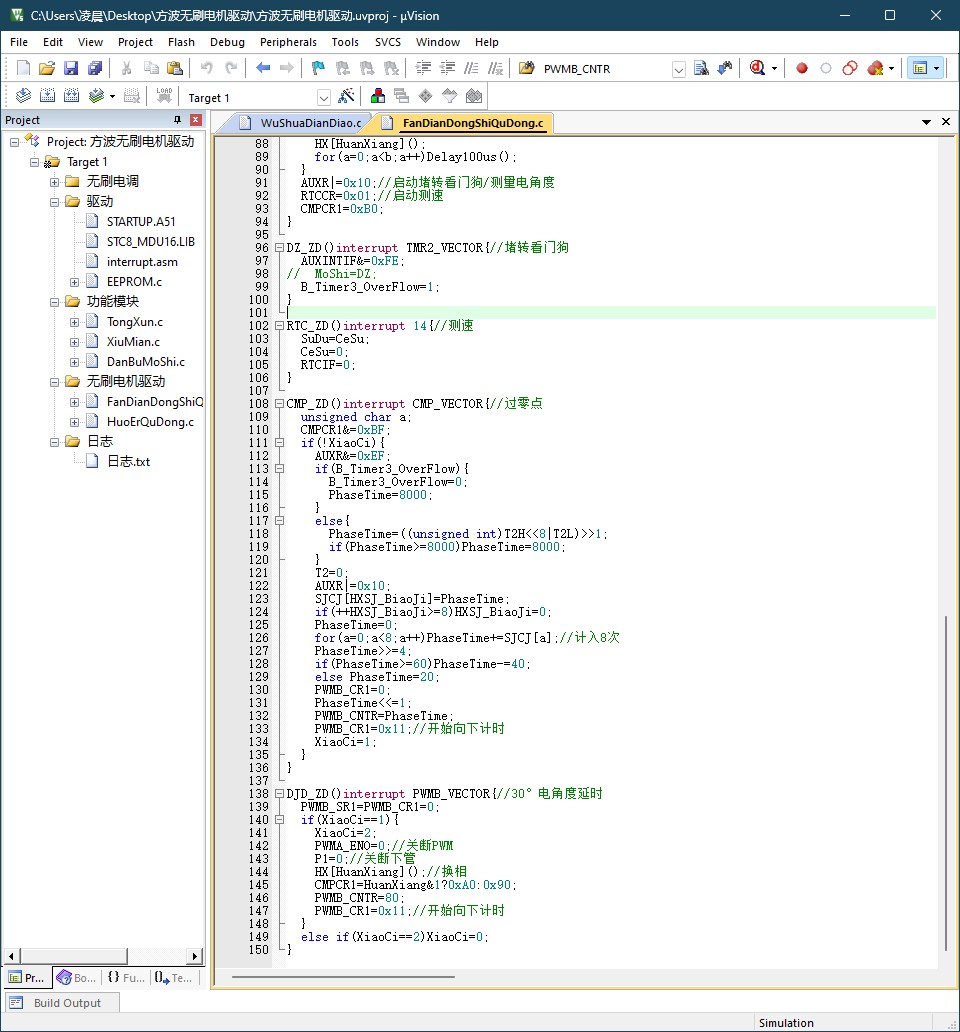960x1032 pixels.
Task: Click the Save file toolbar icon
Action: 71,68
